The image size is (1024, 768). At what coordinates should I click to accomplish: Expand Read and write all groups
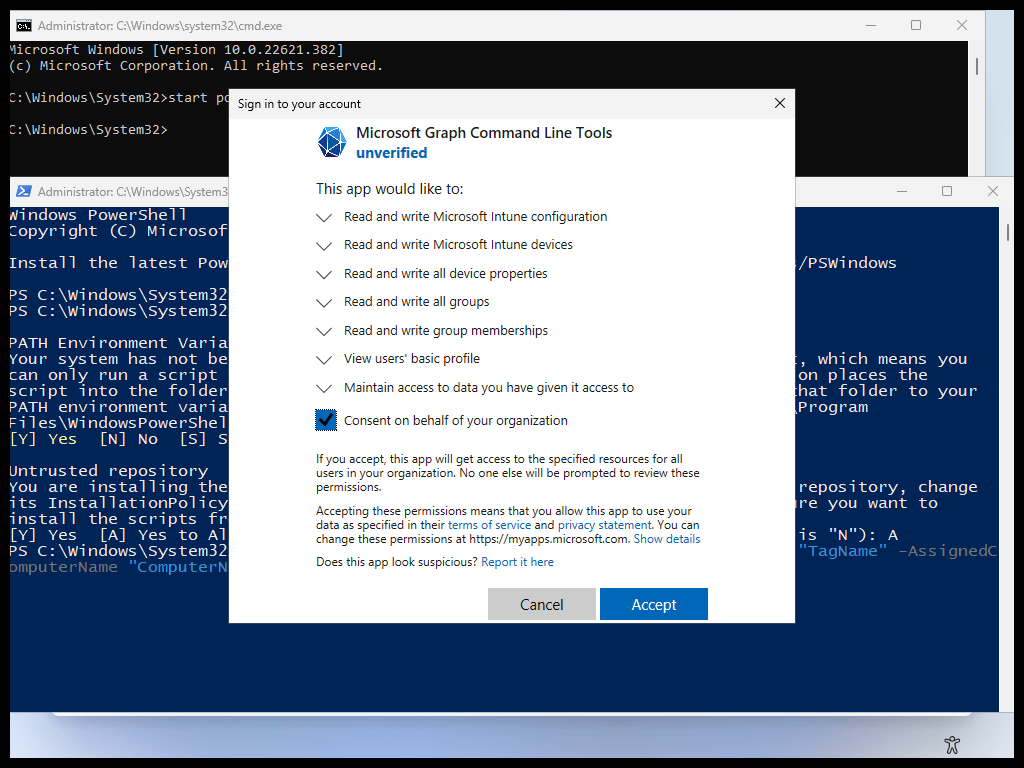coord(323,302)
